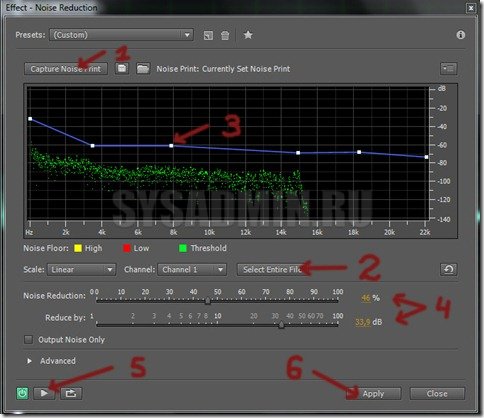The height and width of the screenshot is (418, 484).
Task: Click the Select Entire File button
Action: click(272, 269)
